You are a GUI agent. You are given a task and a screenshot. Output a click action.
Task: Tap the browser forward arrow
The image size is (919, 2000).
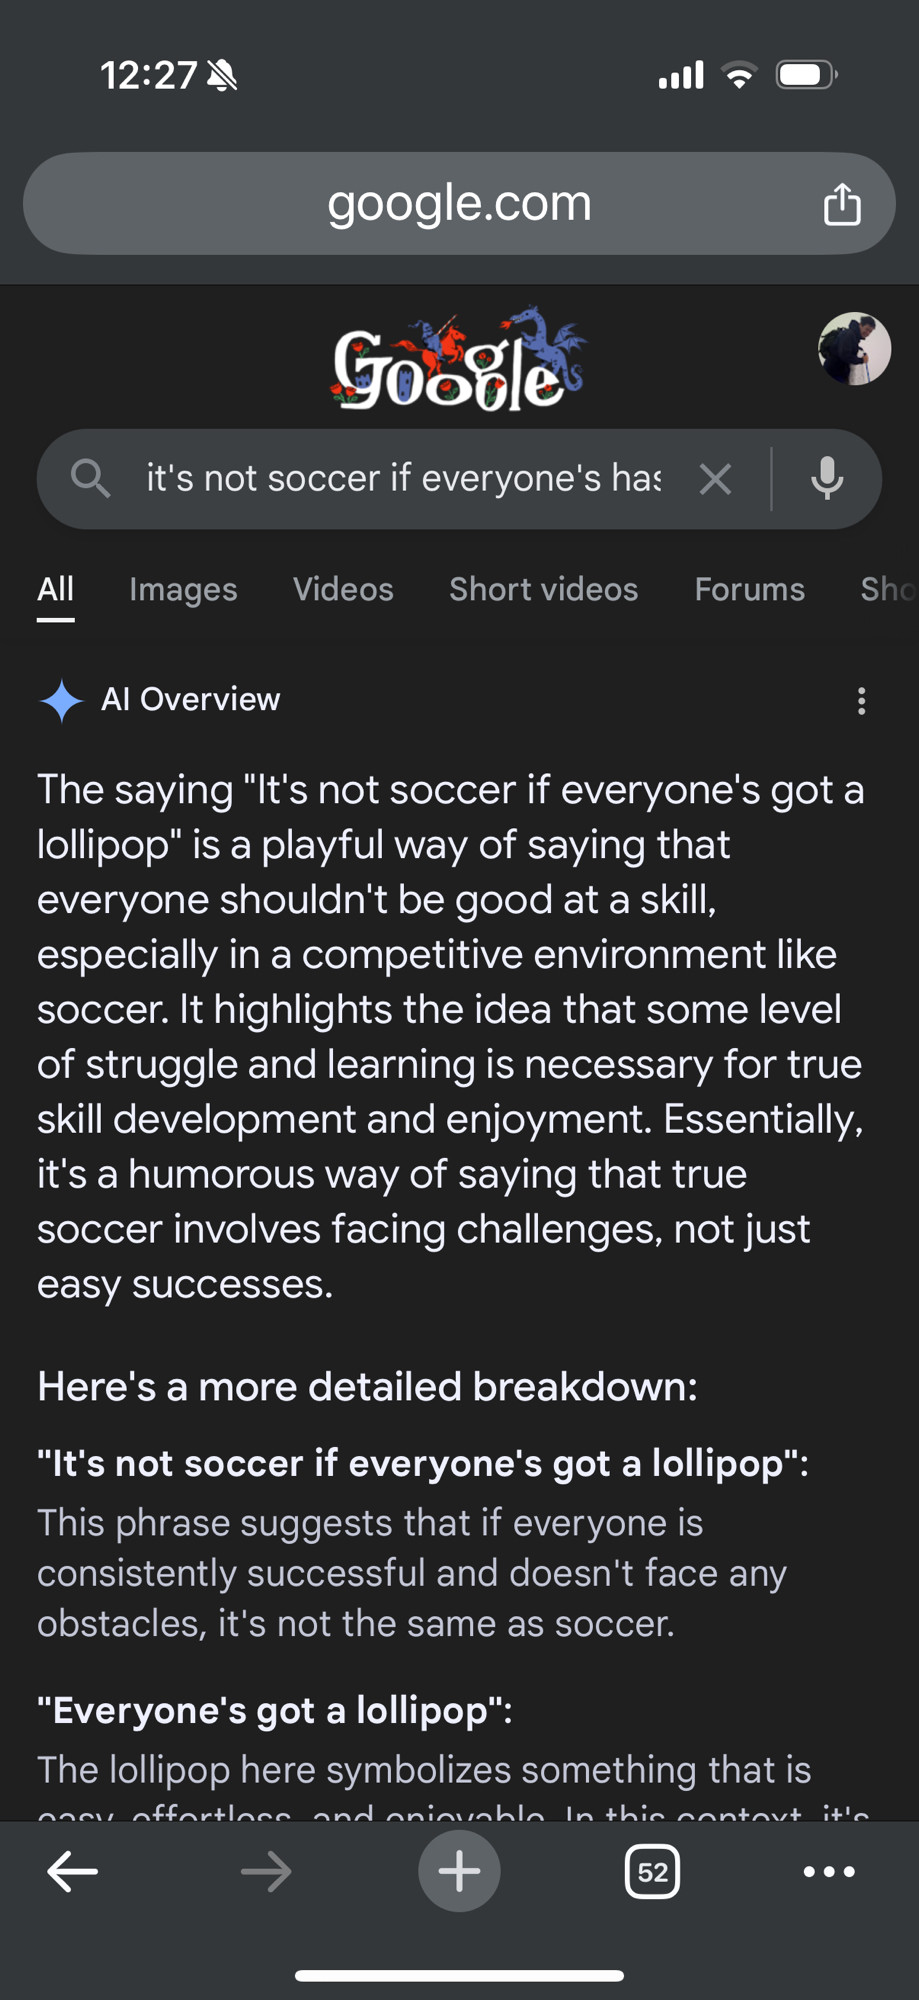pyautogui.click(x=266, y=1871)
